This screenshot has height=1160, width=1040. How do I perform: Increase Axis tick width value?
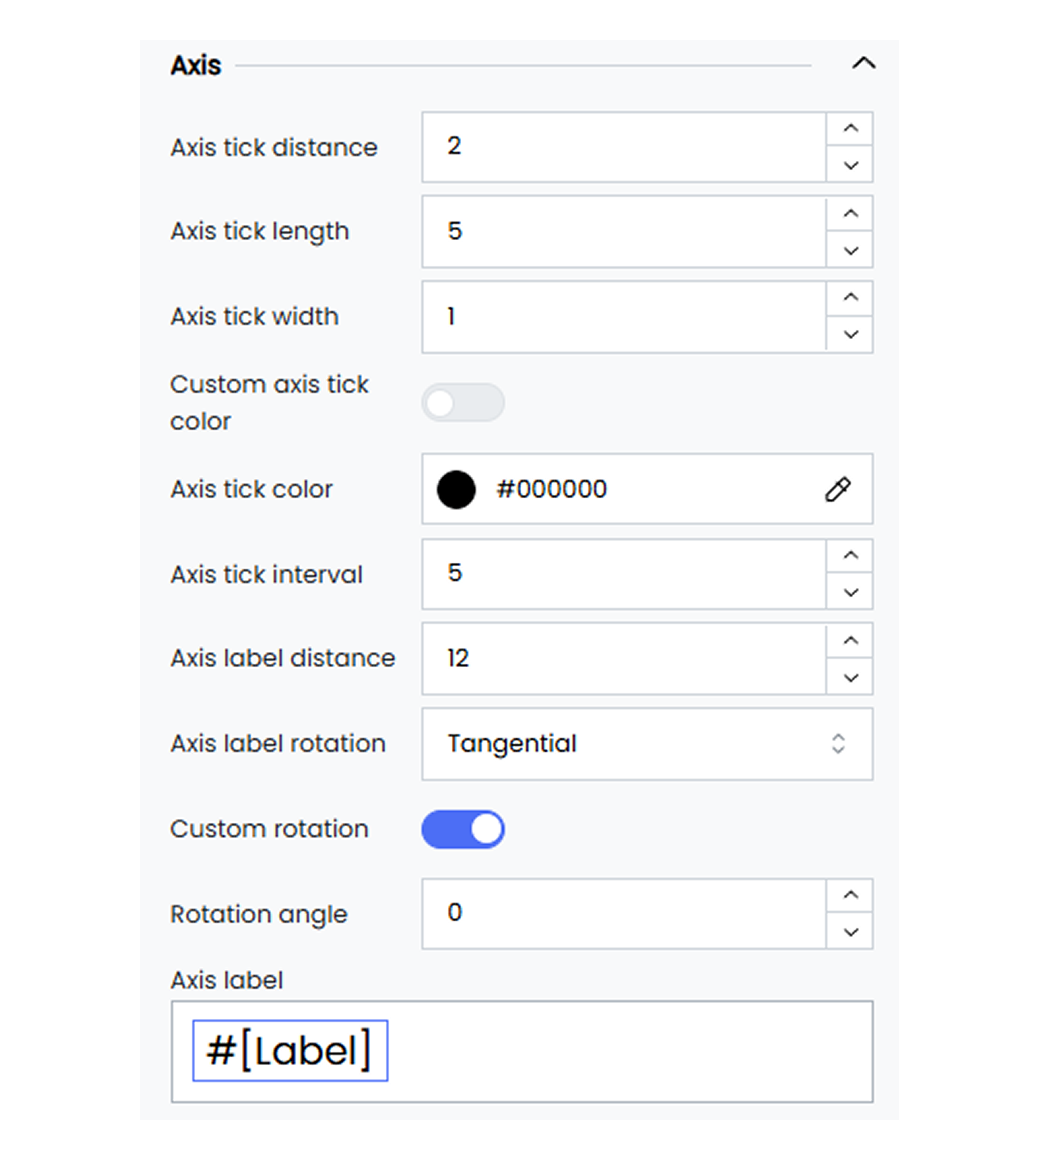click(x=851, y=297)
